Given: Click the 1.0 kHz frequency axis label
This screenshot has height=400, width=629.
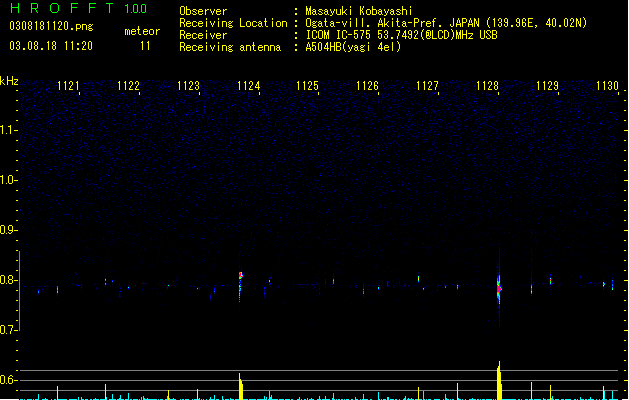Looking at the screenshot, I should (7, 180).
